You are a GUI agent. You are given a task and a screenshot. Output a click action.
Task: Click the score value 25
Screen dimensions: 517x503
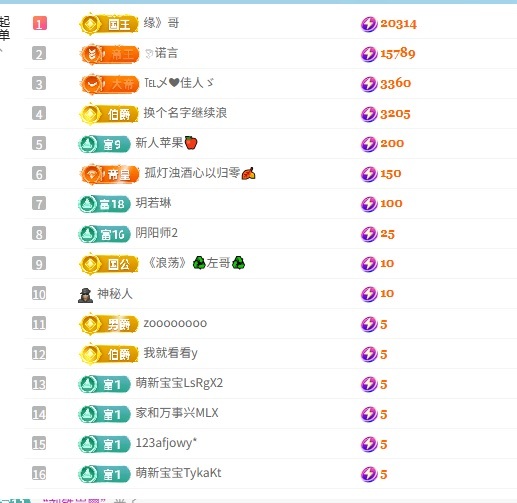(388, 234)
